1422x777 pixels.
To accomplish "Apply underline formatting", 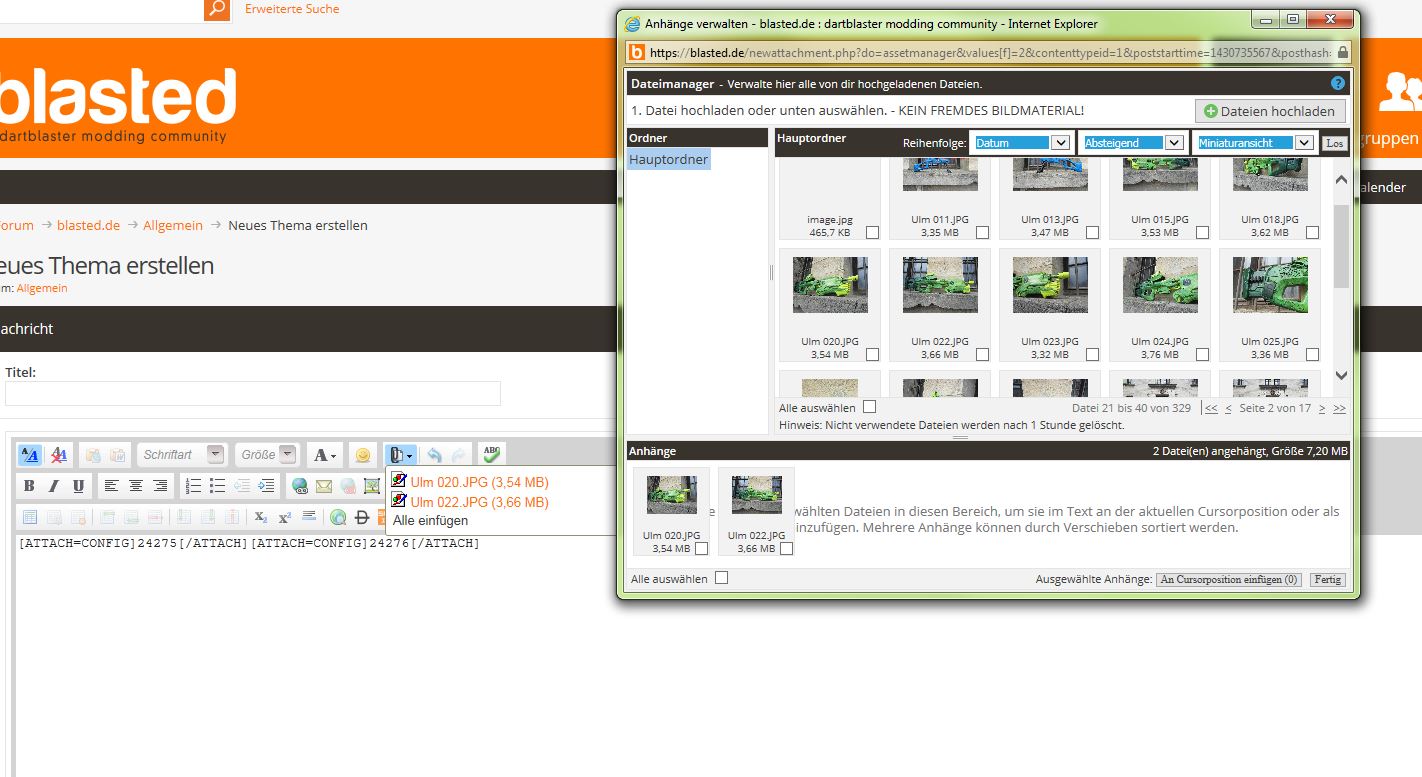I will pyautogui.click(x=78, y=486).
